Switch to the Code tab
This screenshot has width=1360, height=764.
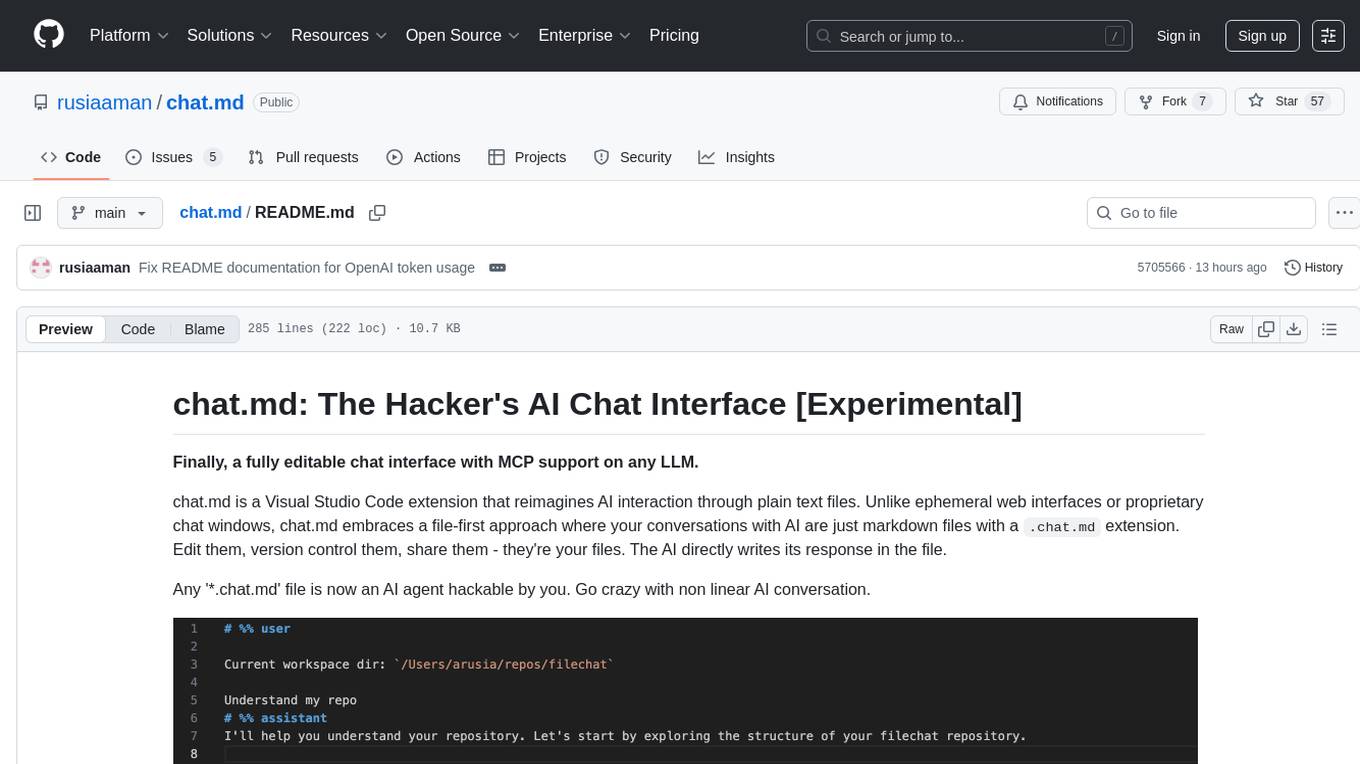click(x=71, y=157)
